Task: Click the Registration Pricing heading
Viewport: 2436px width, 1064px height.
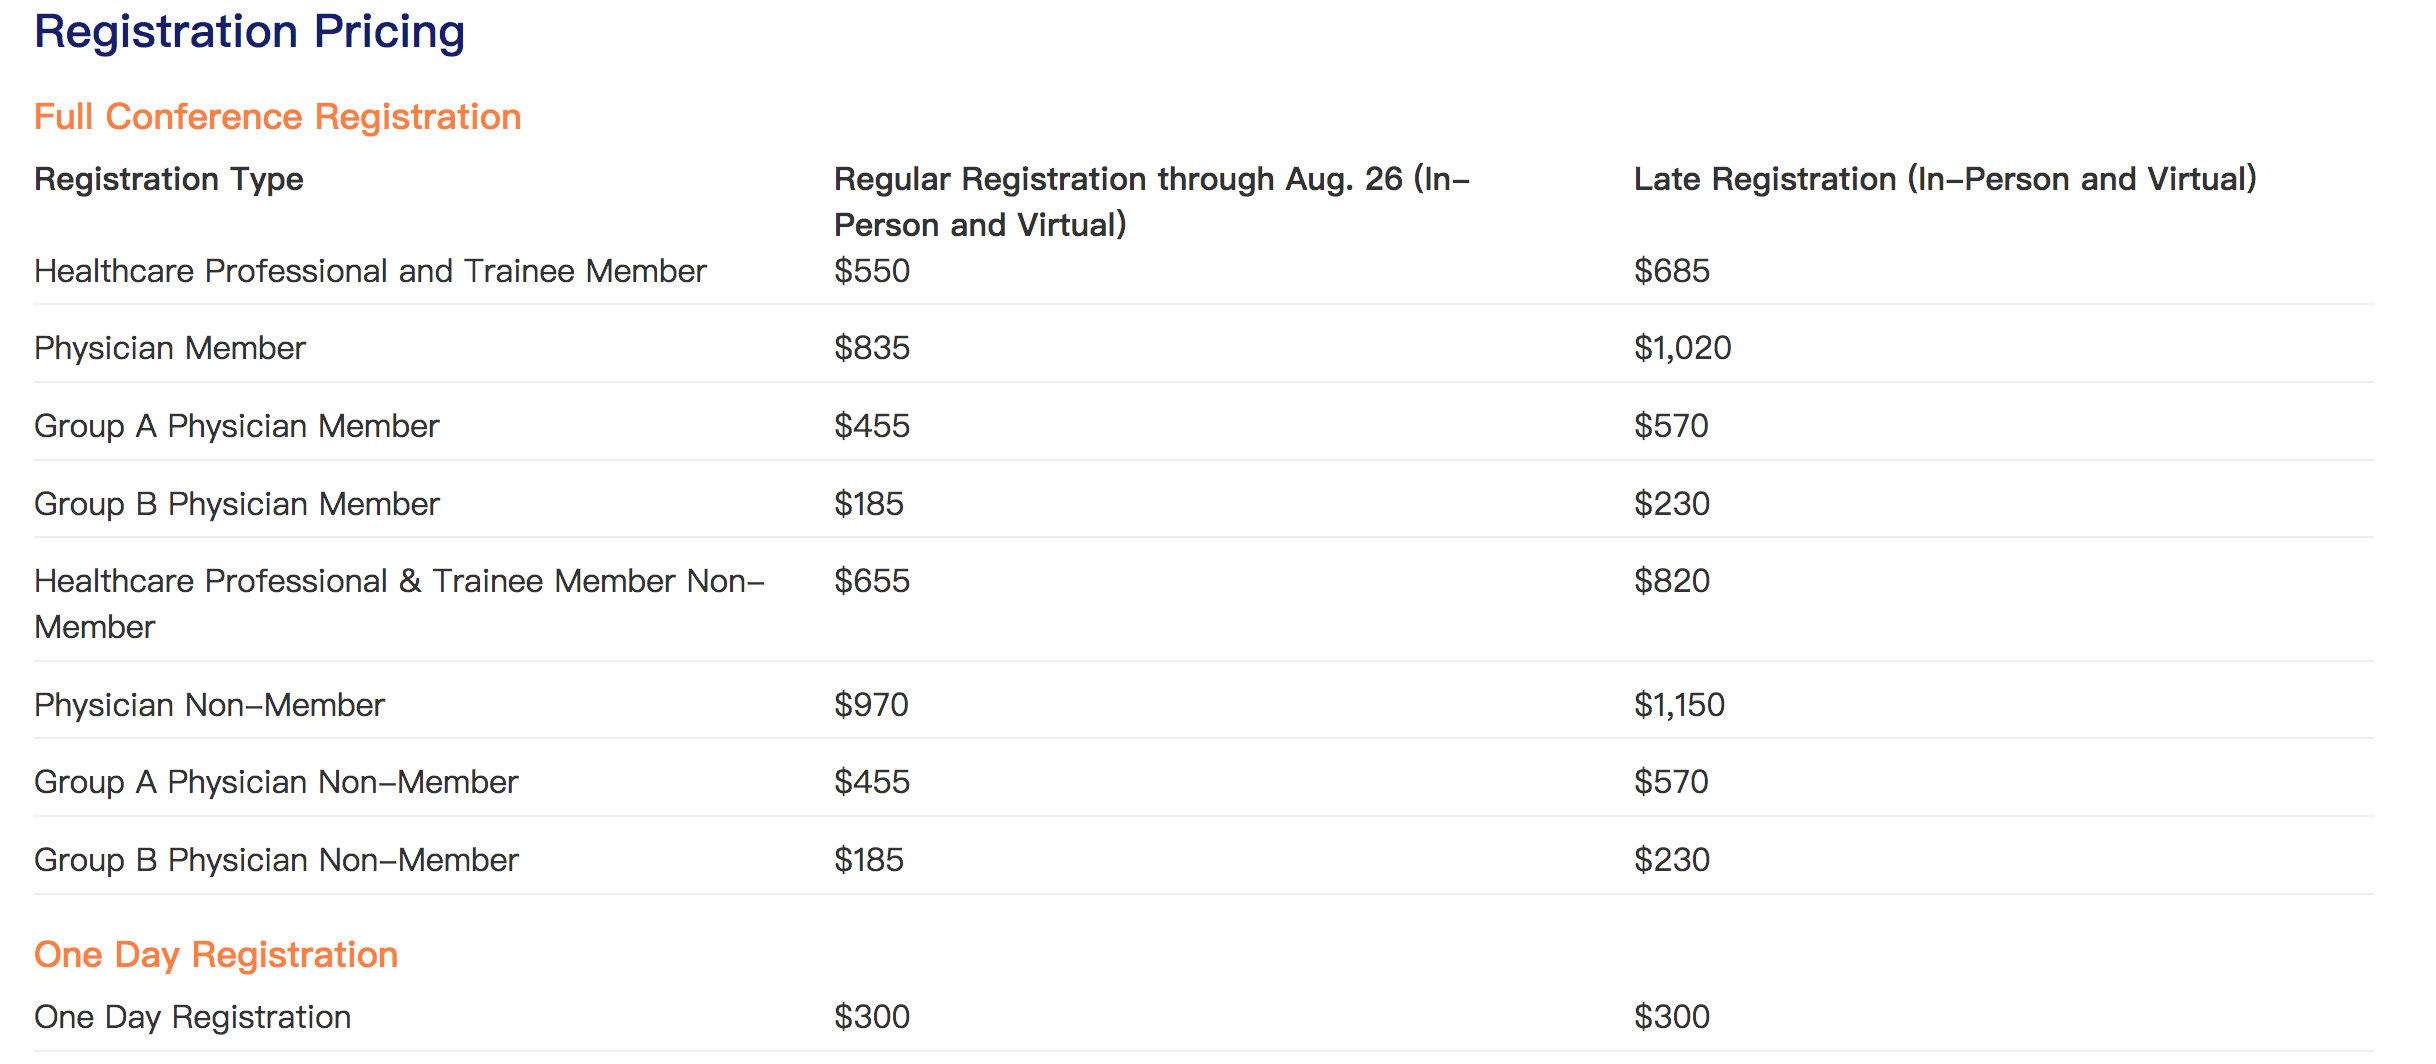Action: [249, 32]
